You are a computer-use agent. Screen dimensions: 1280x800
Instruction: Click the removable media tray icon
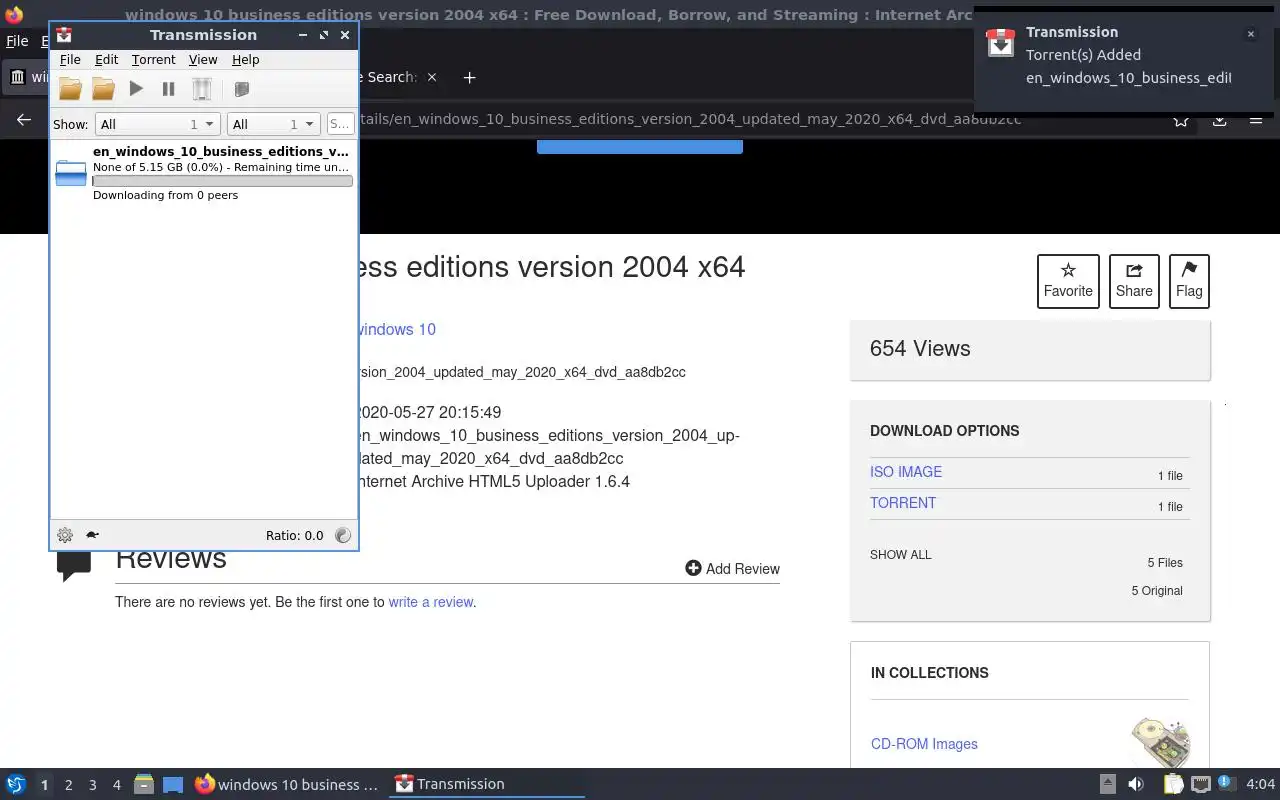1108,785
